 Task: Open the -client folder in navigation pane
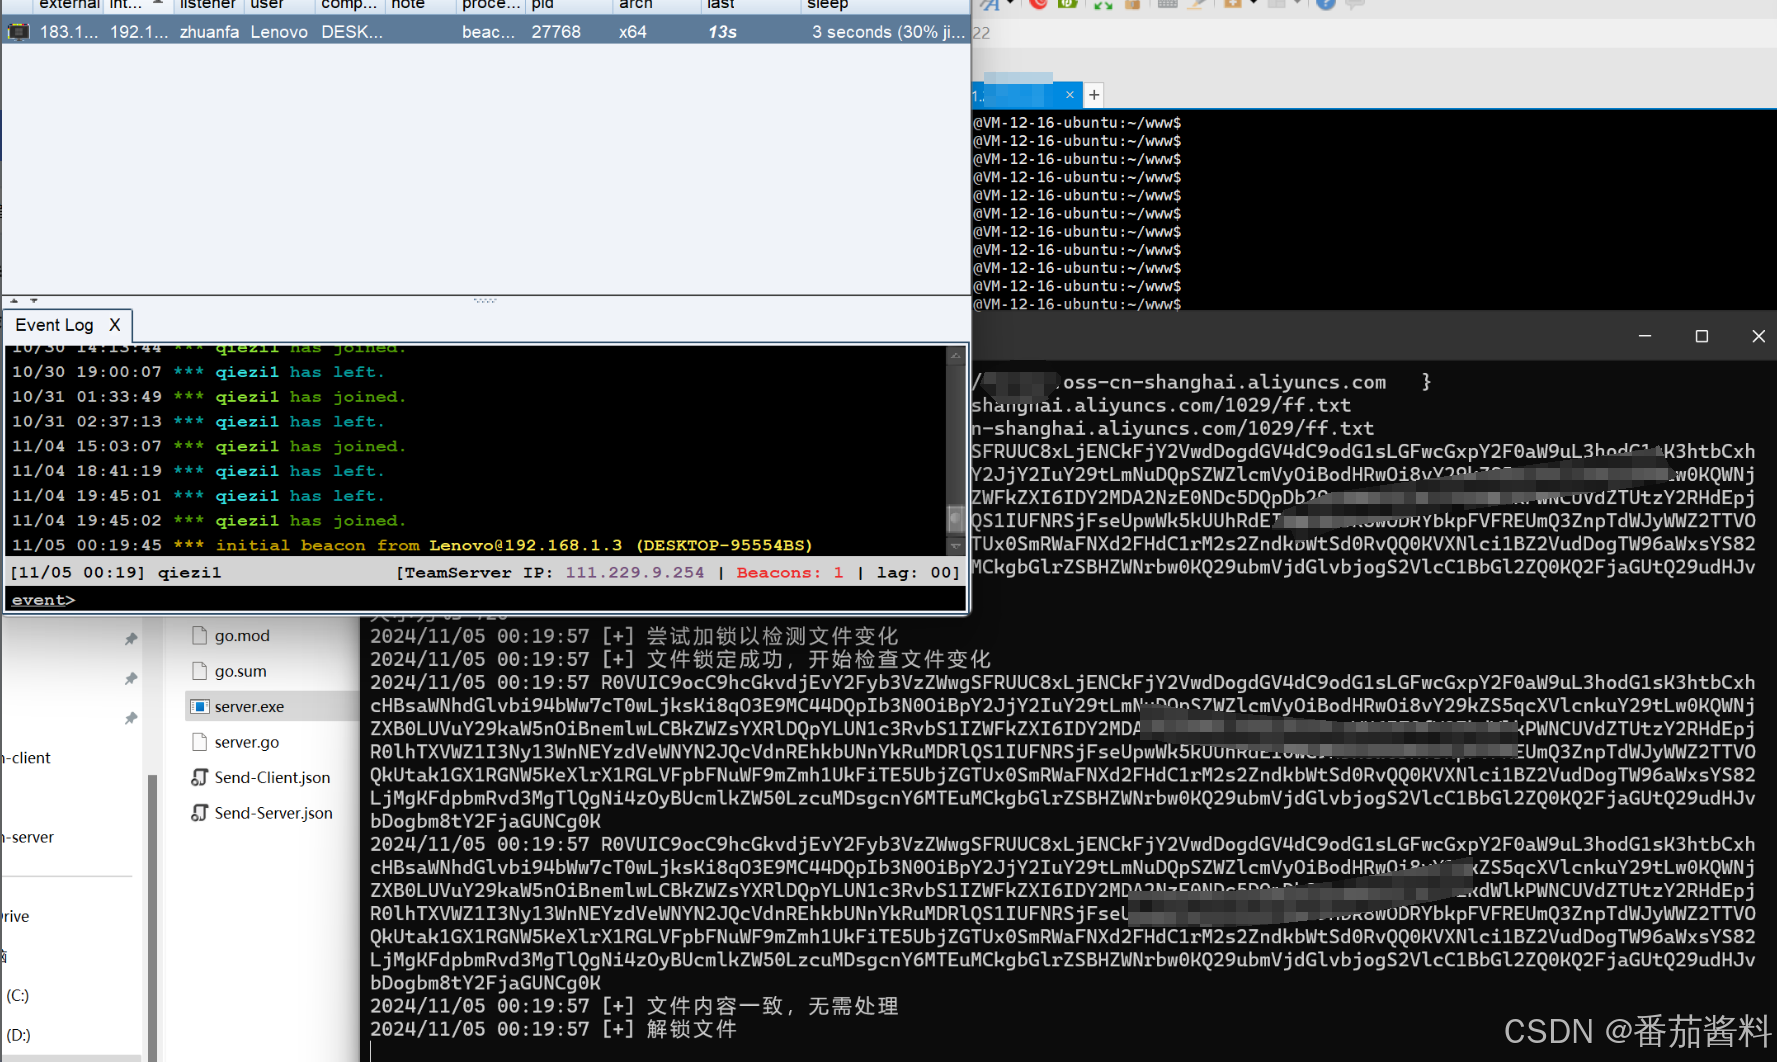click(x=28, y=757)
